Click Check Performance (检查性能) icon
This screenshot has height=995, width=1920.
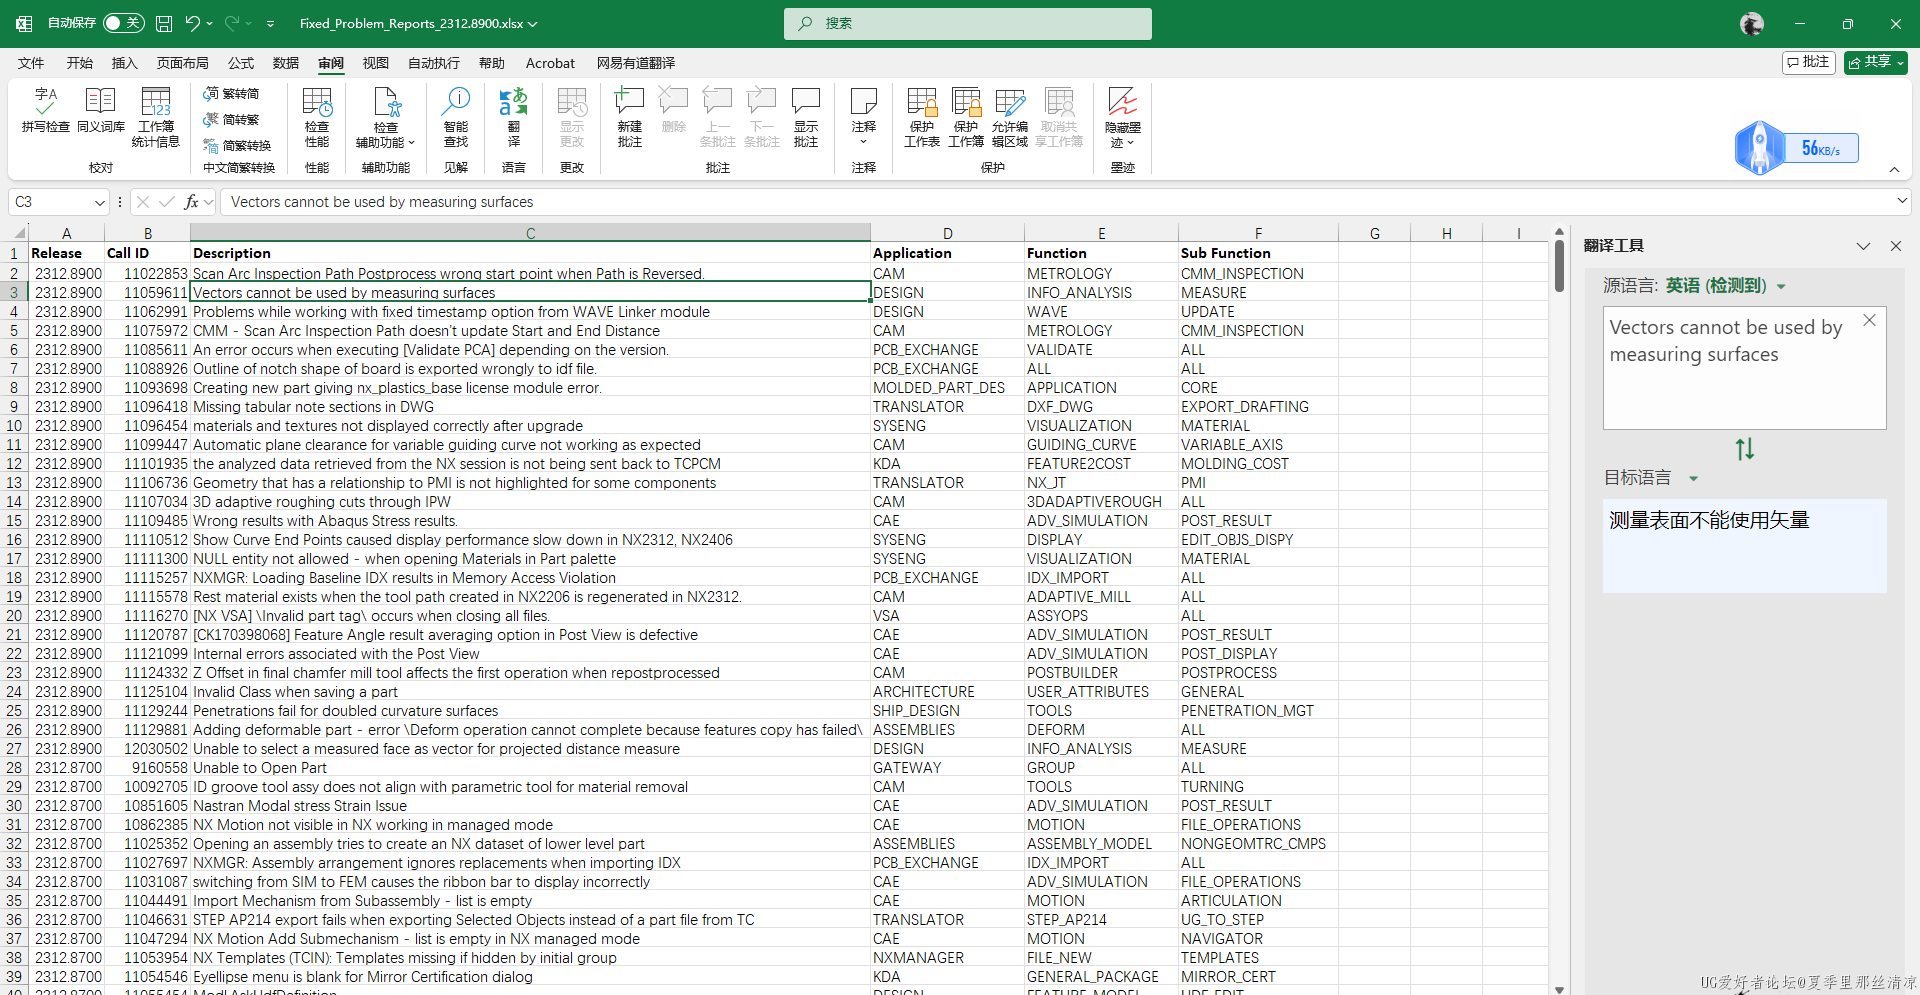(317, 117)
